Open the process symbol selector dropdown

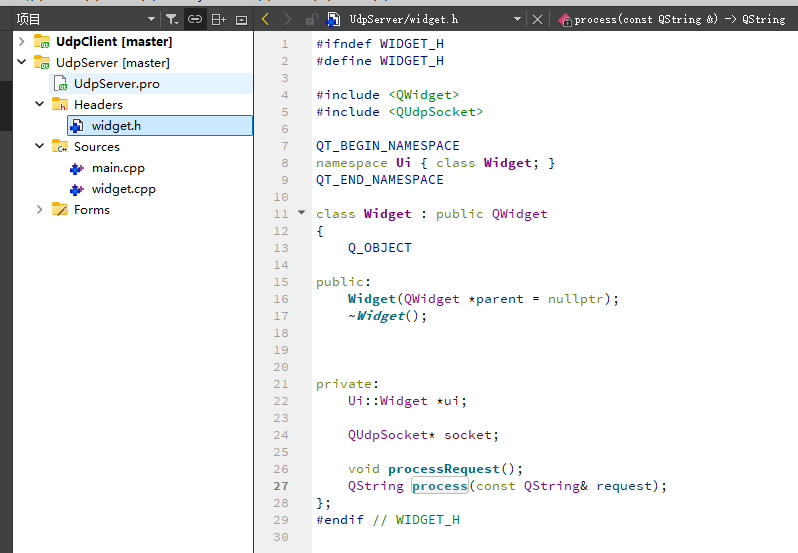point(679,19)
